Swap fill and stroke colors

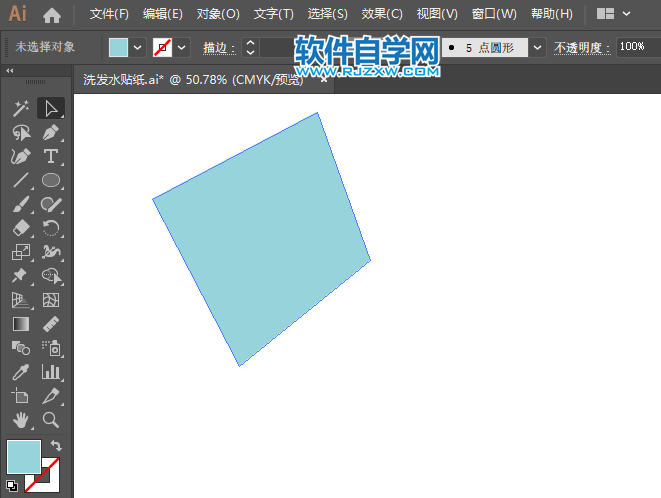56,445
